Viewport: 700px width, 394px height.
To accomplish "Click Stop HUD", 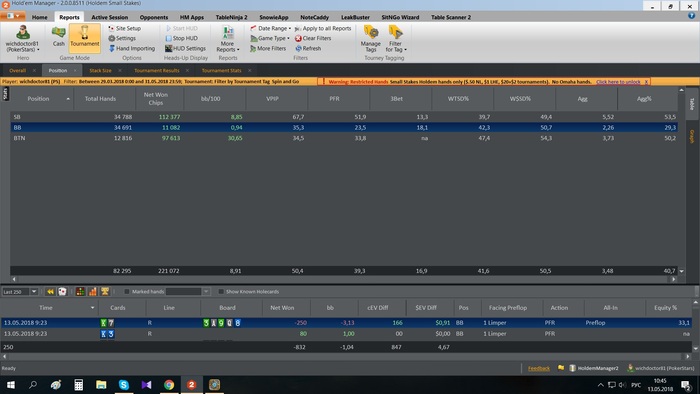I will pyautogui.click(x=181, y=38).
